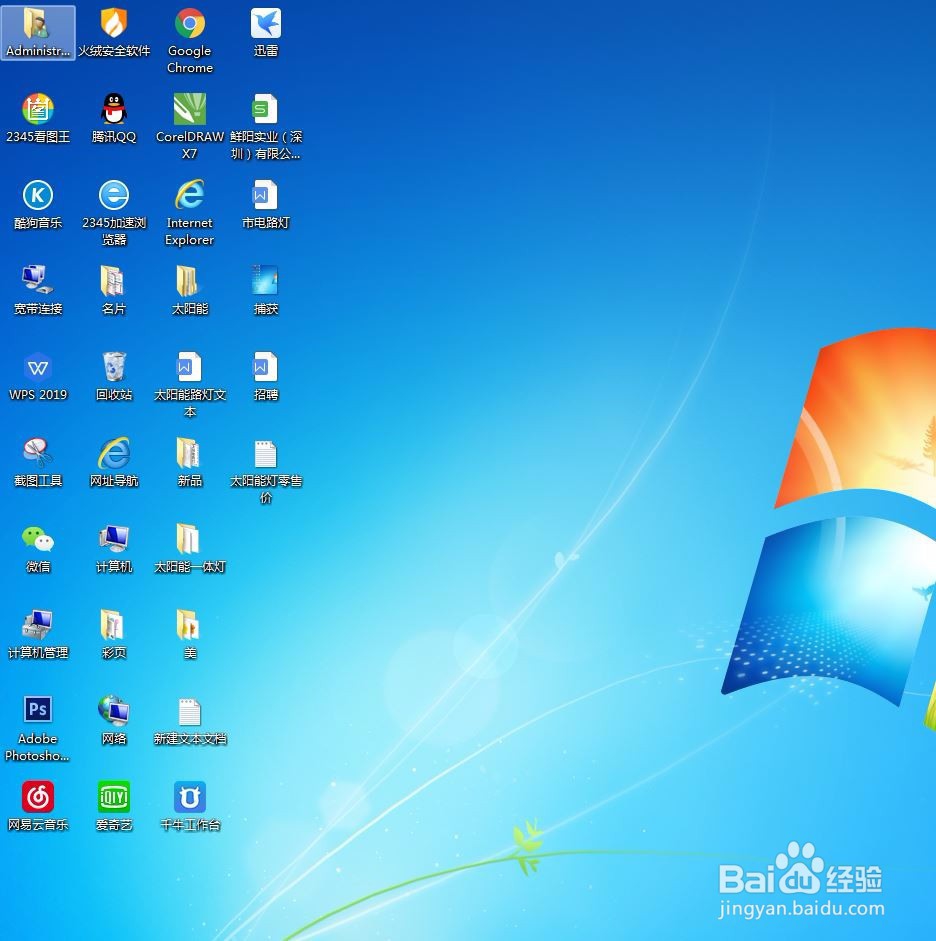This screenshot has height=941, width=936.
Task: Open CorelDRAW X7 shortcut
Action: [190, 127]
